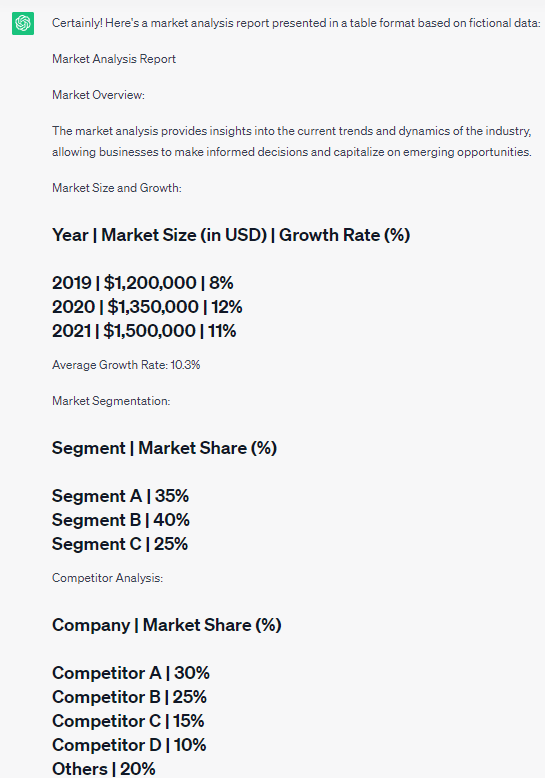Click the Segment C | 25% row

(x=120, y=543)
